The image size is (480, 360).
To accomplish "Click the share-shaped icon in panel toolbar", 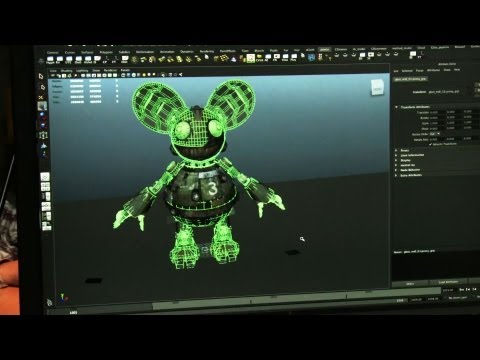I will [181, 74].
